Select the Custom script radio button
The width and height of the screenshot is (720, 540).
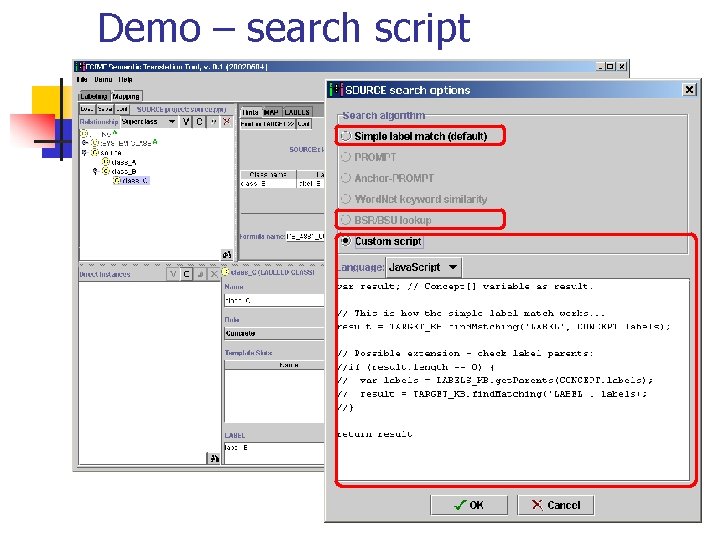(346, 241)
